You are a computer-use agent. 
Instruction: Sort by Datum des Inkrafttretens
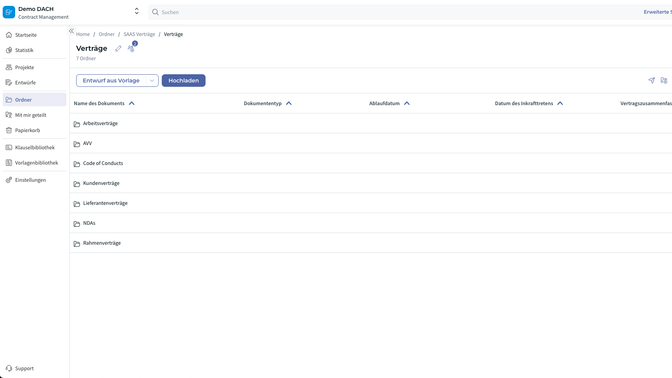pos(529,103)
